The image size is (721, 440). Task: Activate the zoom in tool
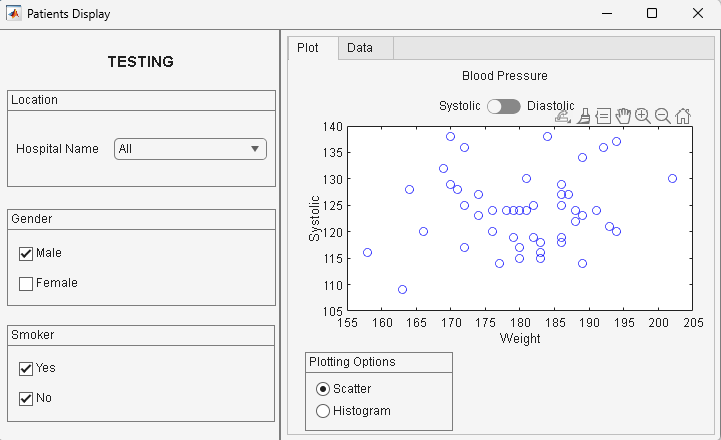[643, 115]
